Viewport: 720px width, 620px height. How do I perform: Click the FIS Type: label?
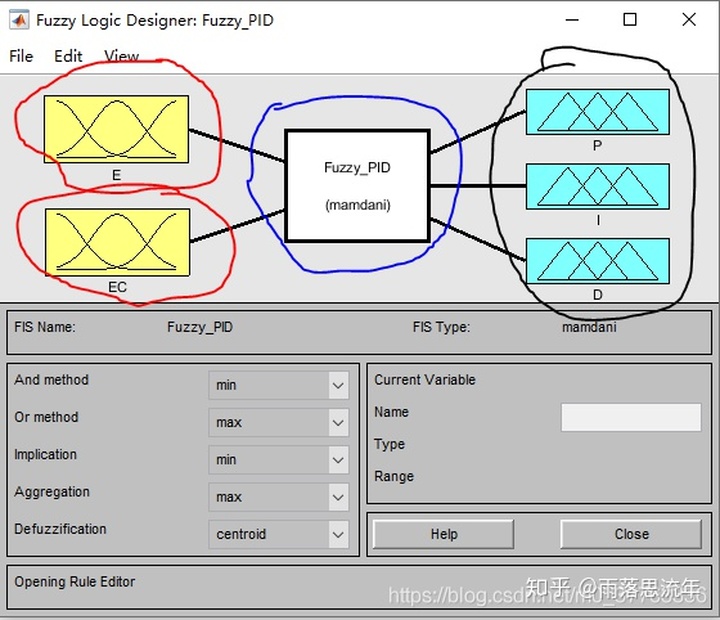(441, 327)
